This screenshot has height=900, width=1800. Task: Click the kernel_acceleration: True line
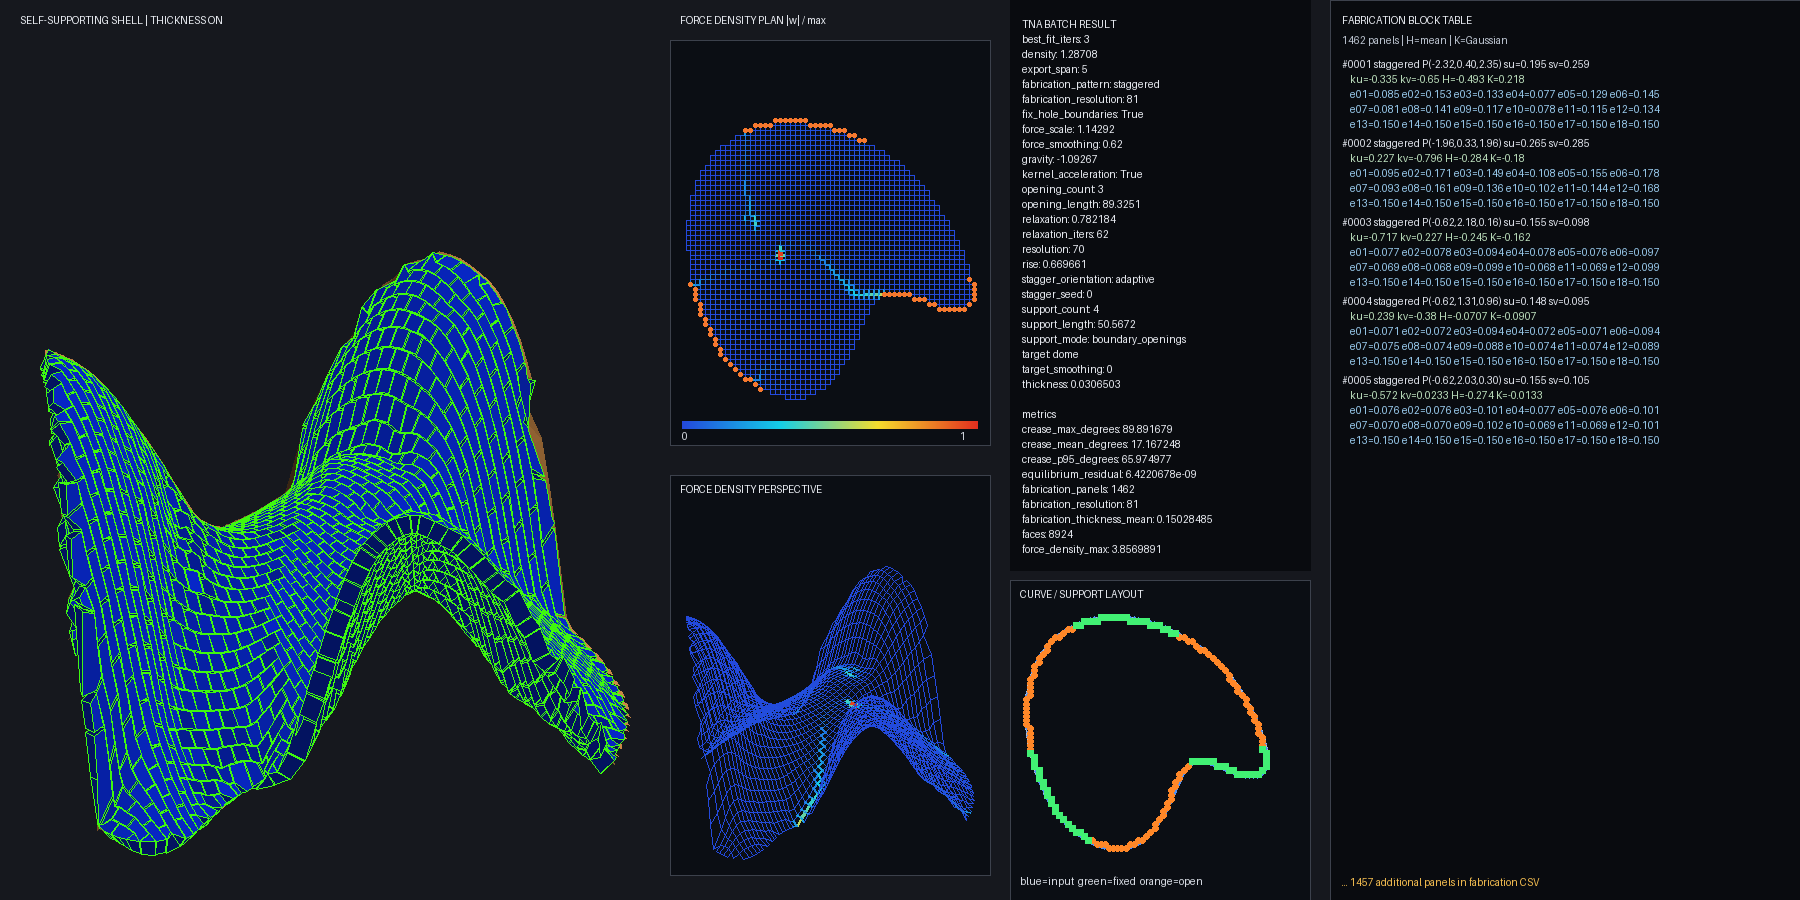click(1082, 174)
